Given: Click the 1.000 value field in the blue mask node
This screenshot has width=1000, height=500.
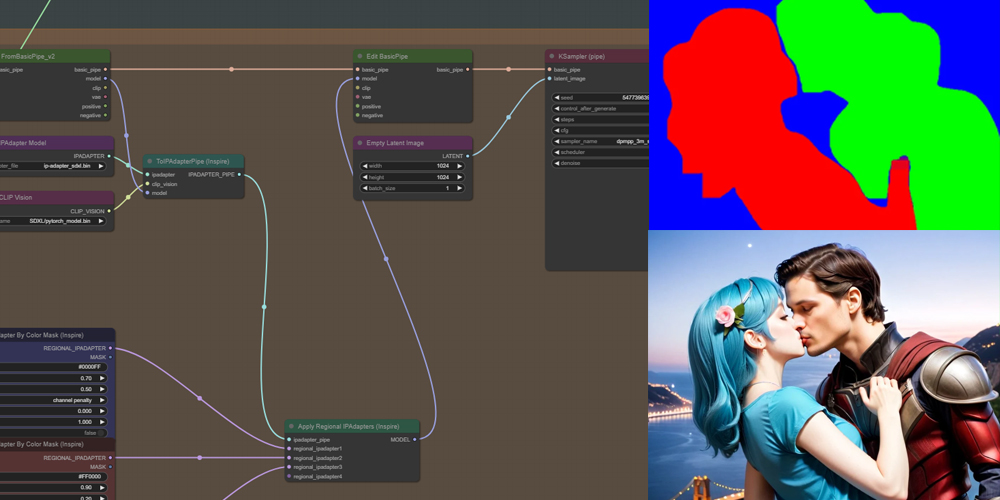Looking at the screenshot, I should coord(54,422).
